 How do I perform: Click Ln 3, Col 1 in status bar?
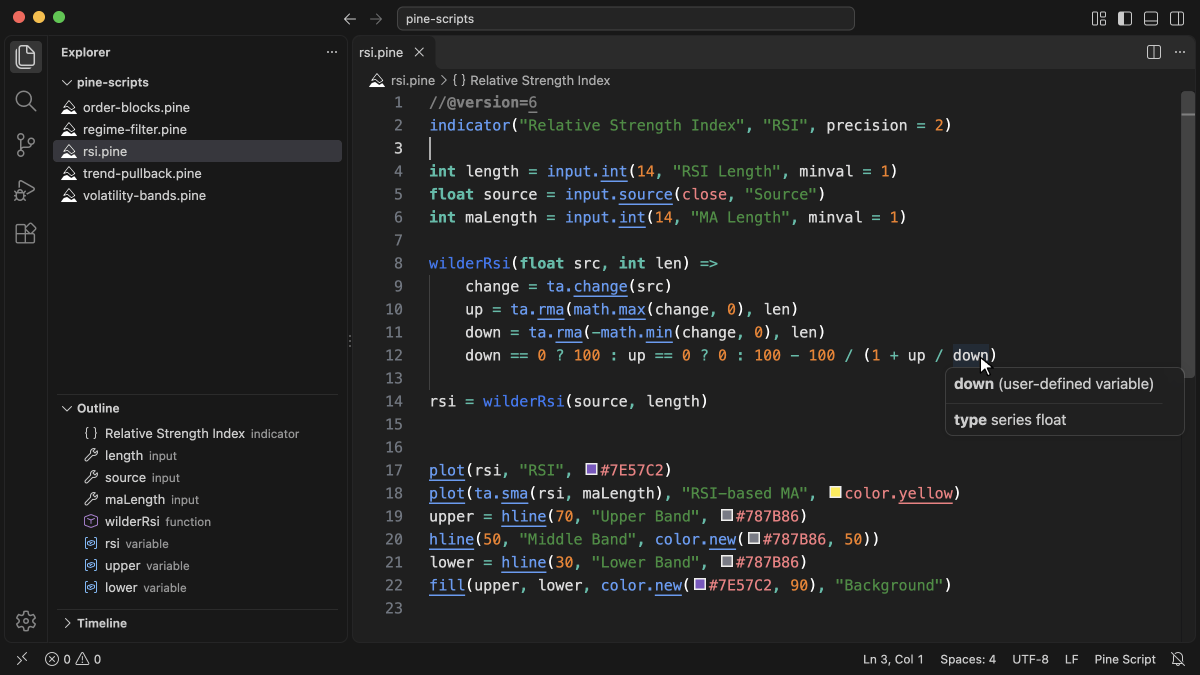click(893, 660)
